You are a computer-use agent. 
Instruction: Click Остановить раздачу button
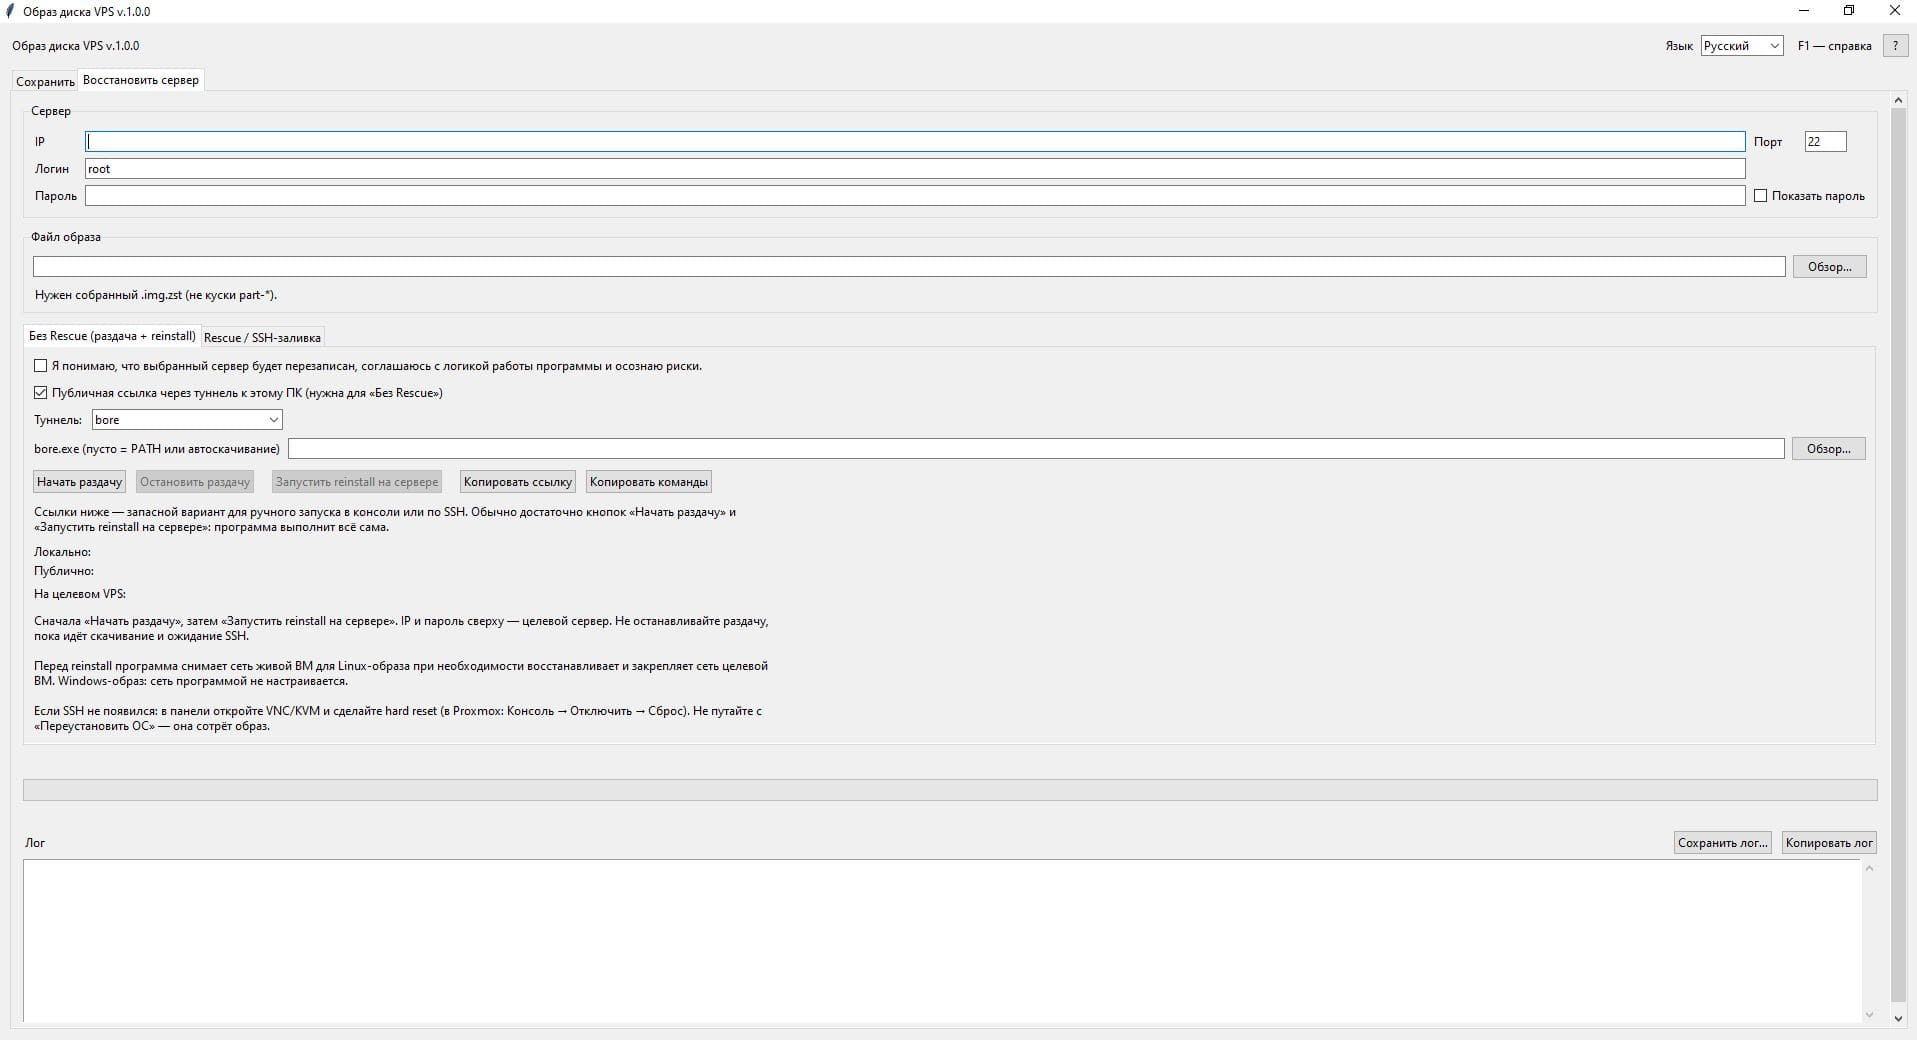(x=195, y=482)
